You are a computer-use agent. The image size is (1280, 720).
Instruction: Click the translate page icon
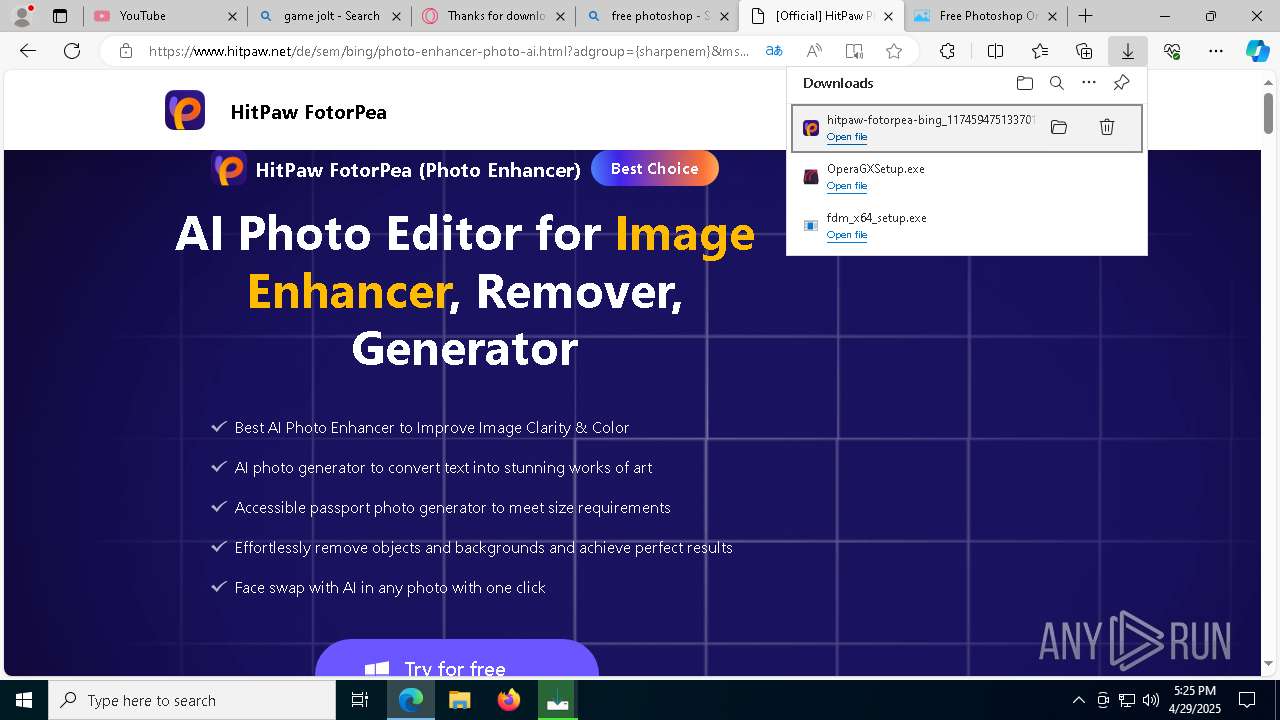[774, 51]
